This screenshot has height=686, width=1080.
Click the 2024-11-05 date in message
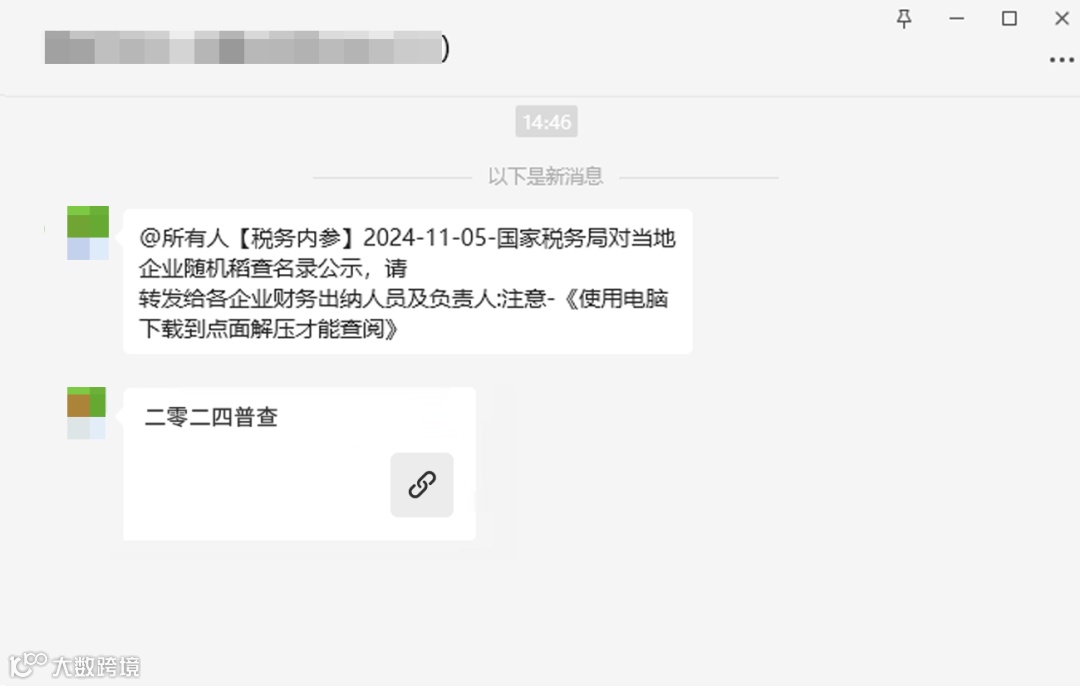(425, 238)
